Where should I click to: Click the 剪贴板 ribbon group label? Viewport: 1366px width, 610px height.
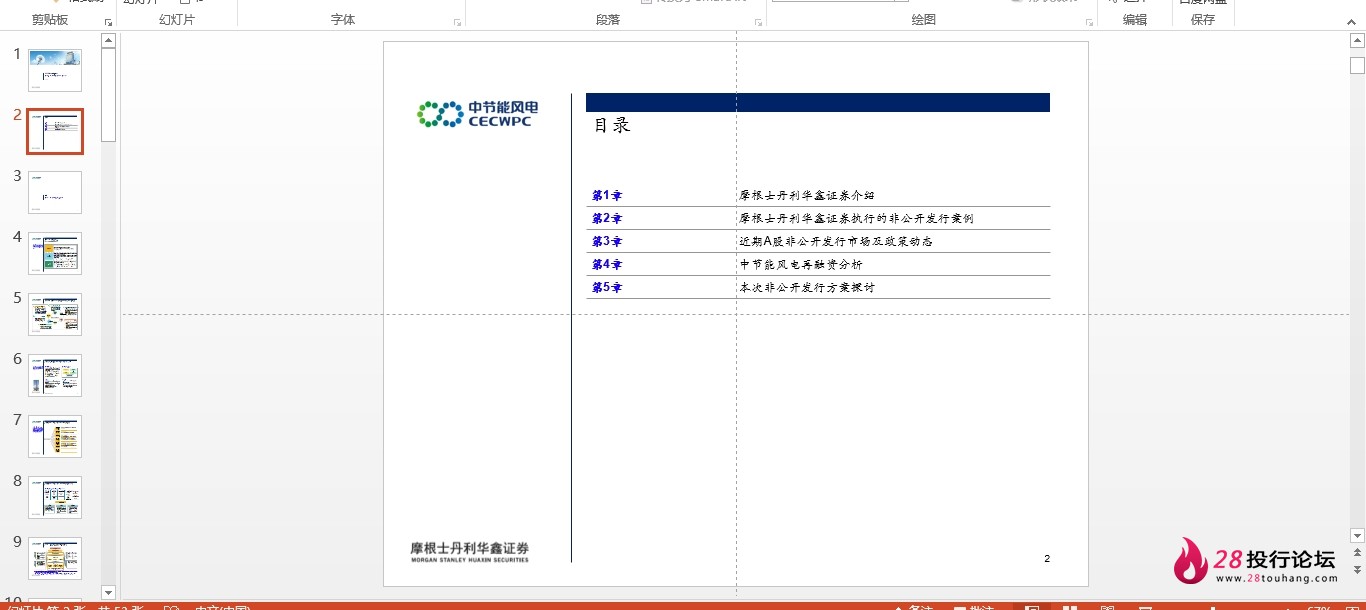pyautogui.click(x=50, y=20)
